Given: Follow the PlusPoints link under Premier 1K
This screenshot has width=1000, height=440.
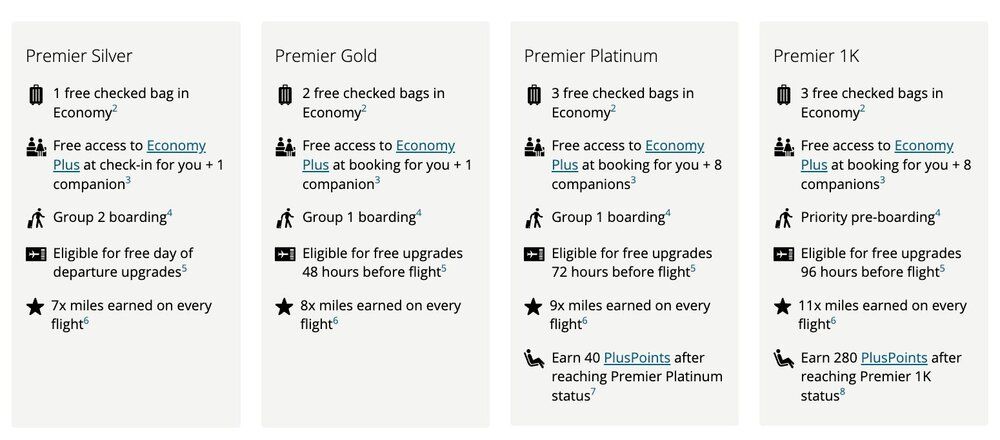Looking at the screenshot, I should 893,357.
